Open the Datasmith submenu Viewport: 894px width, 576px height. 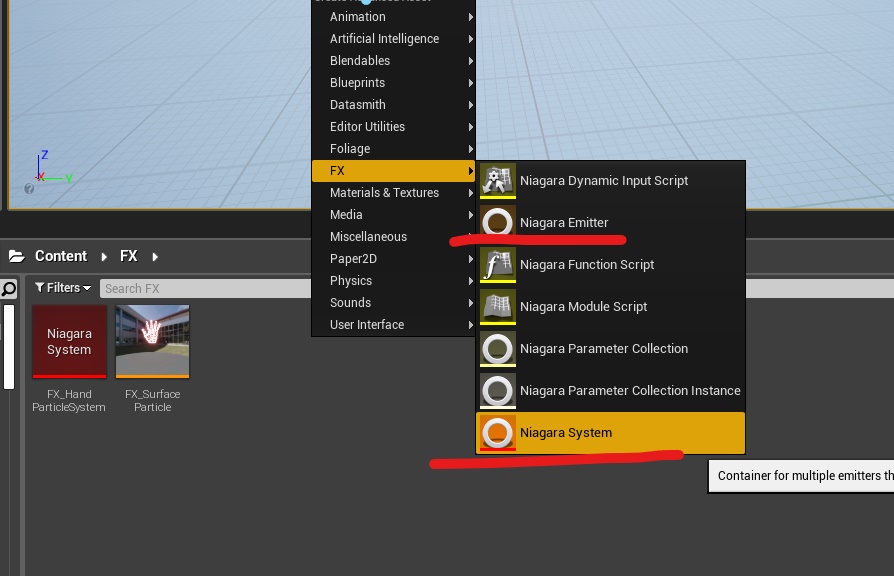[x=393, y=104]
